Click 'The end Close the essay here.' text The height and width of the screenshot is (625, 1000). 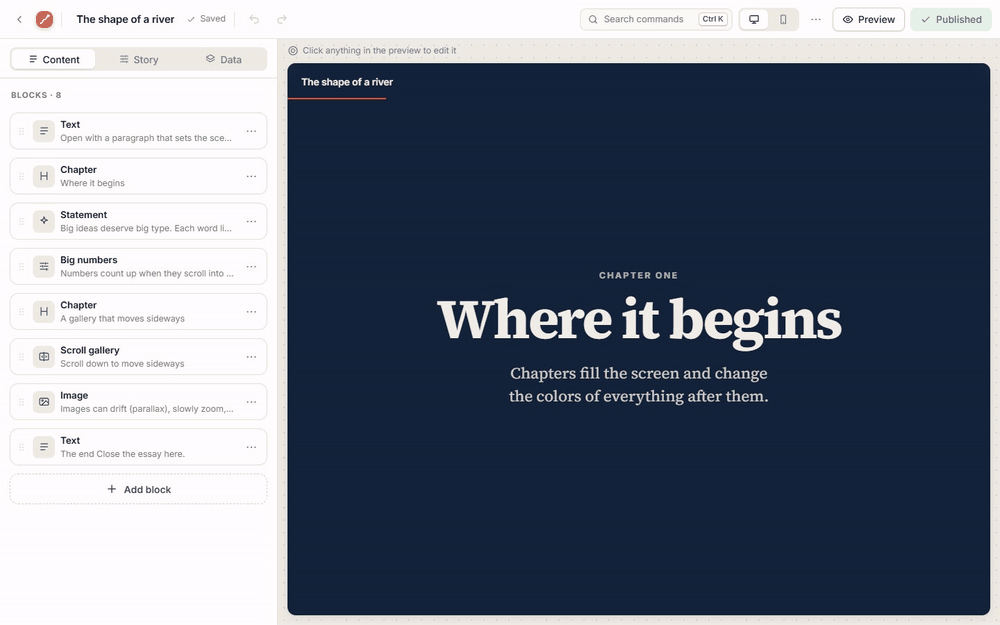coord(122,454)
